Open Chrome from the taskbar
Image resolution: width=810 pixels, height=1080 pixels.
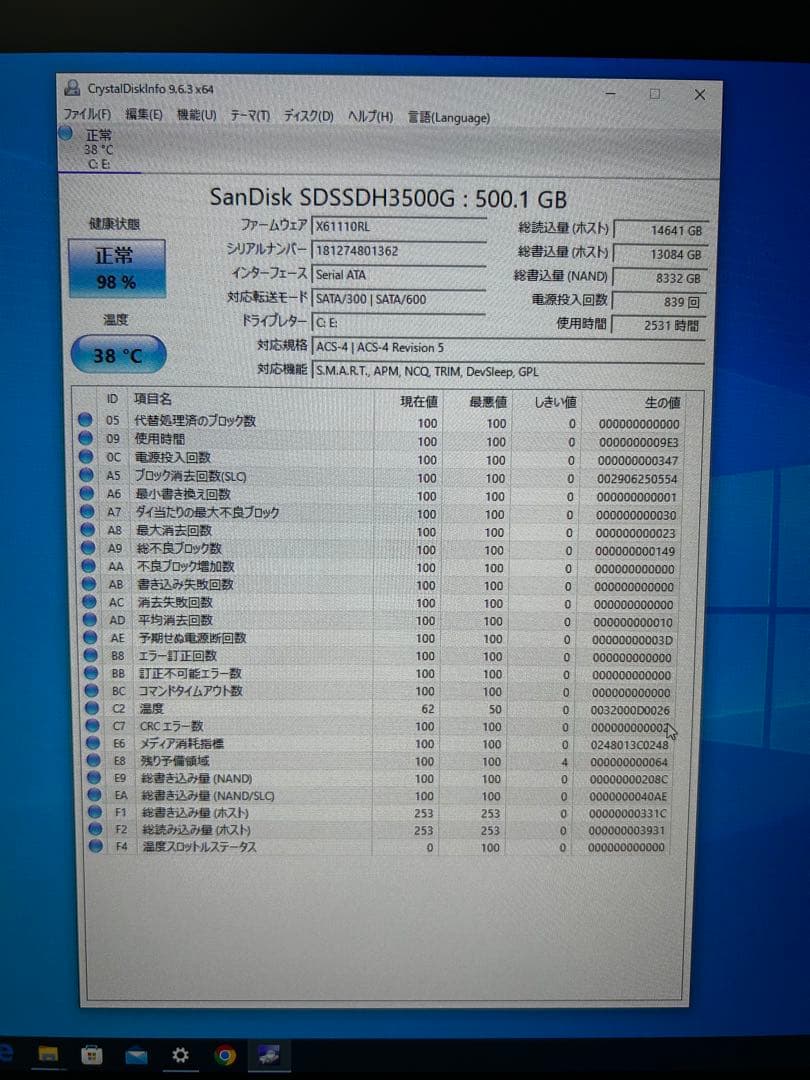coord(224,1055)
